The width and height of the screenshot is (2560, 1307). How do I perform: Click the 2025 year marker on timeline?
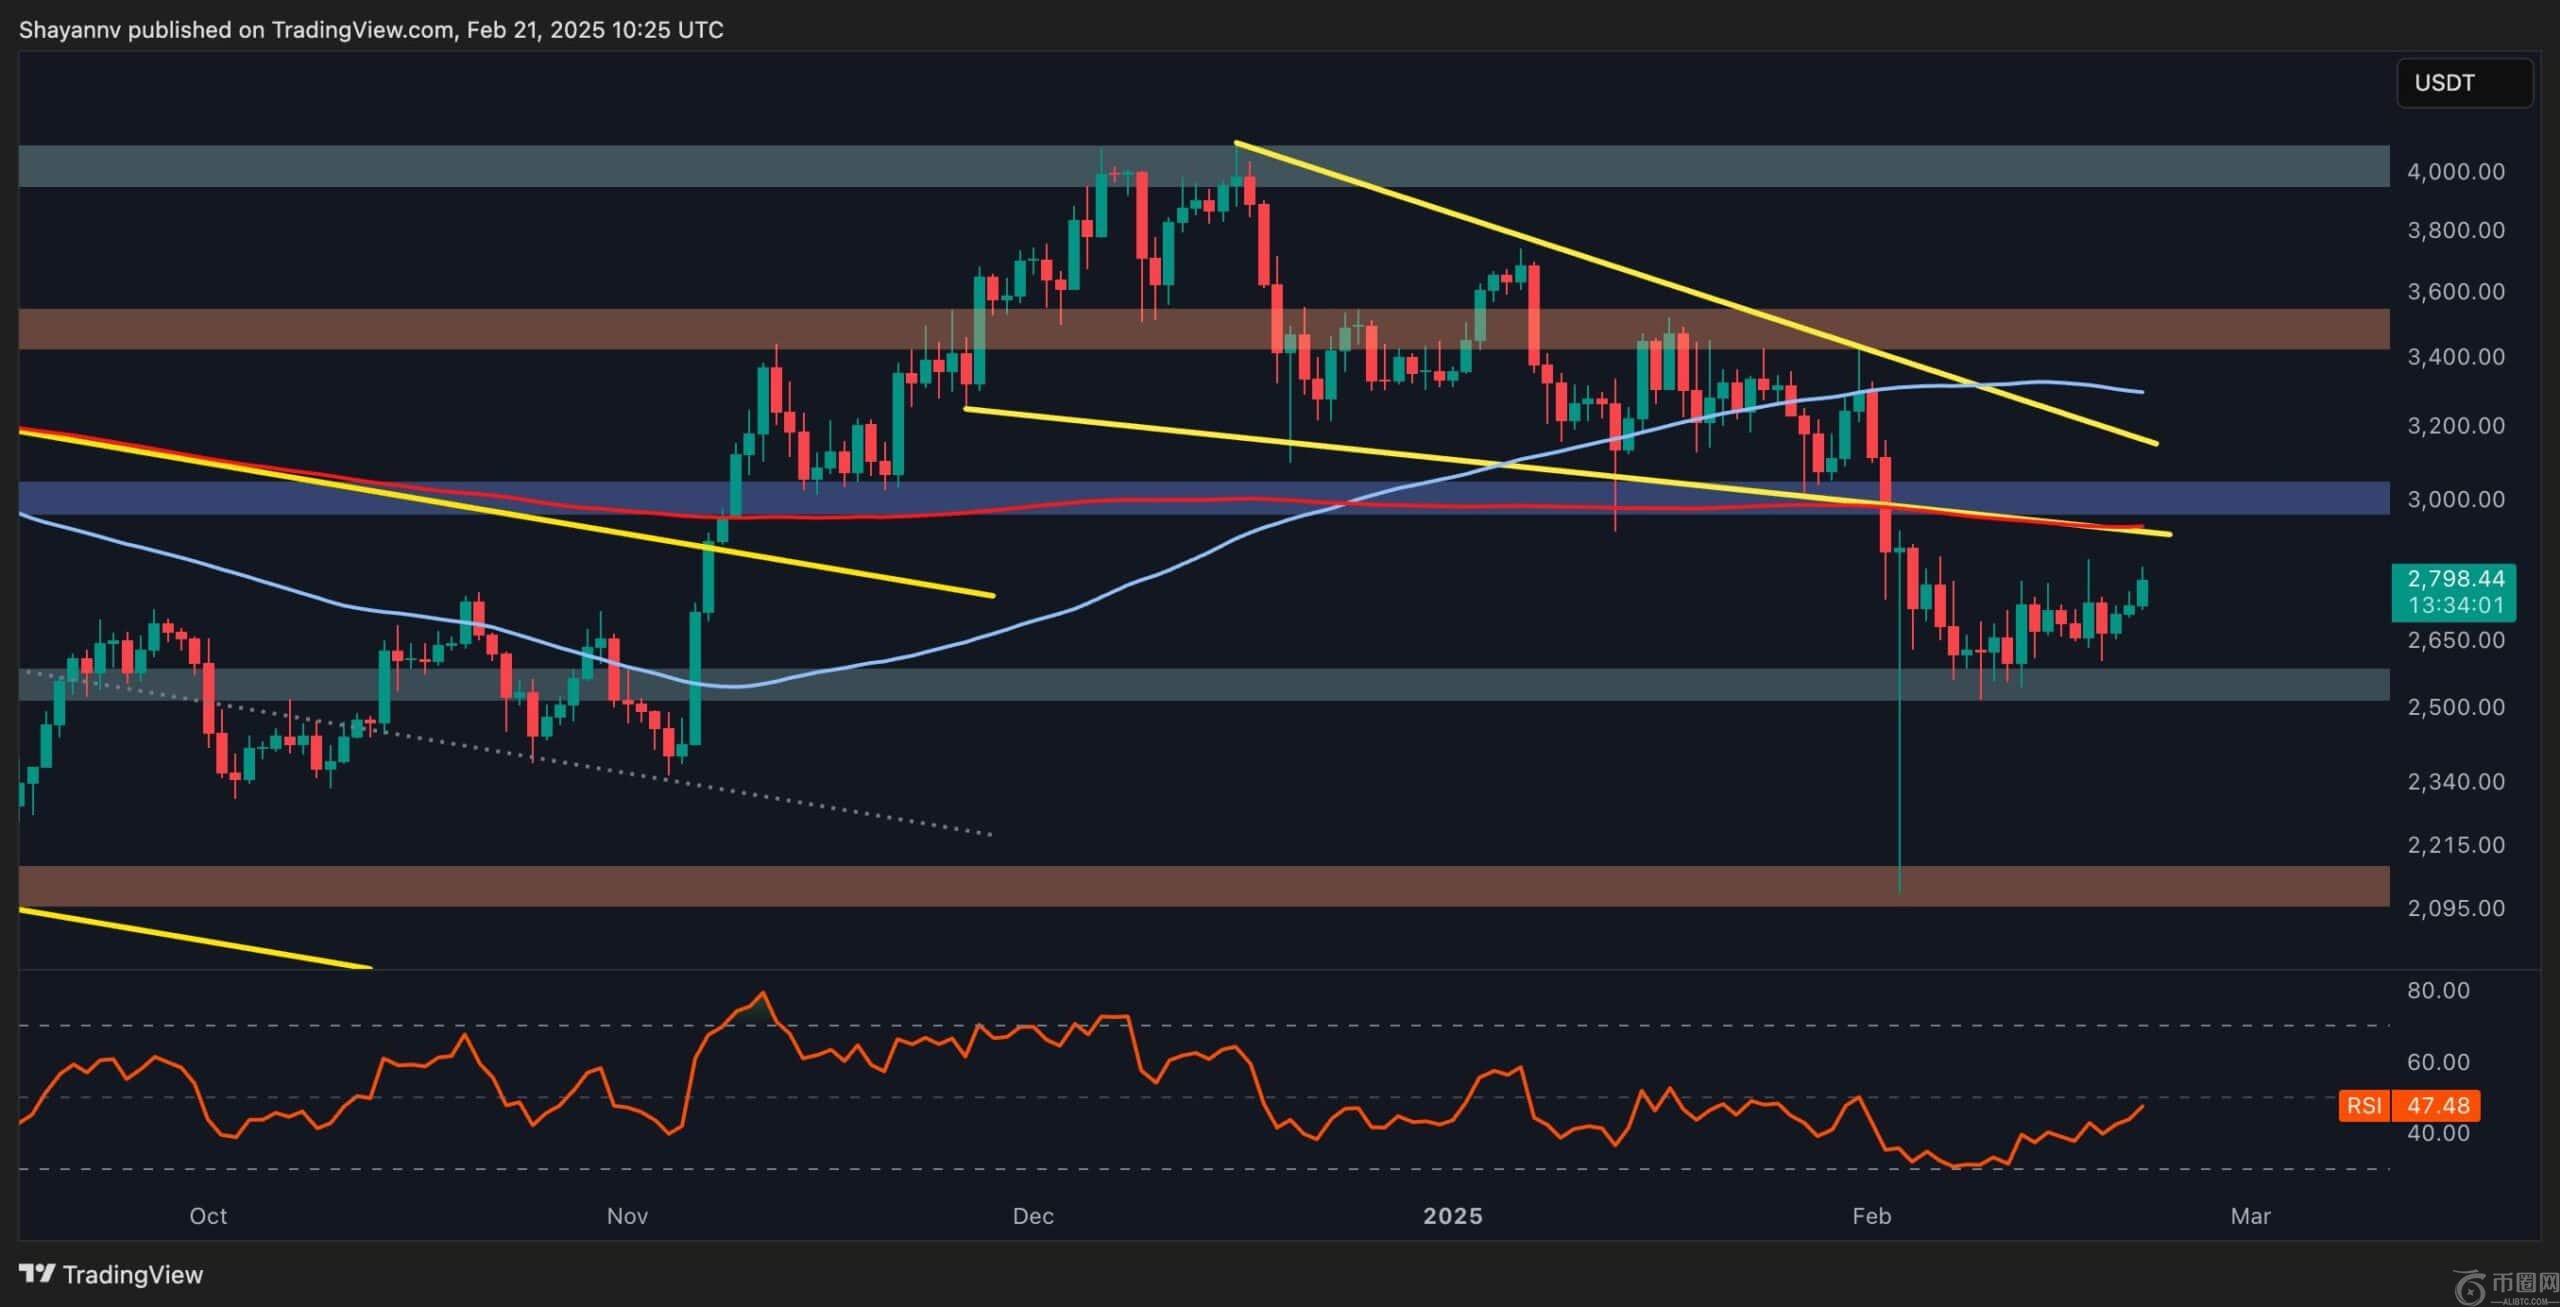[1453, 1216]
